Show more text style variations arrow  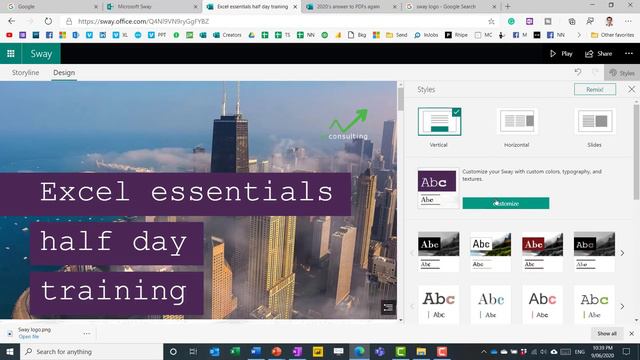(622, 306)
